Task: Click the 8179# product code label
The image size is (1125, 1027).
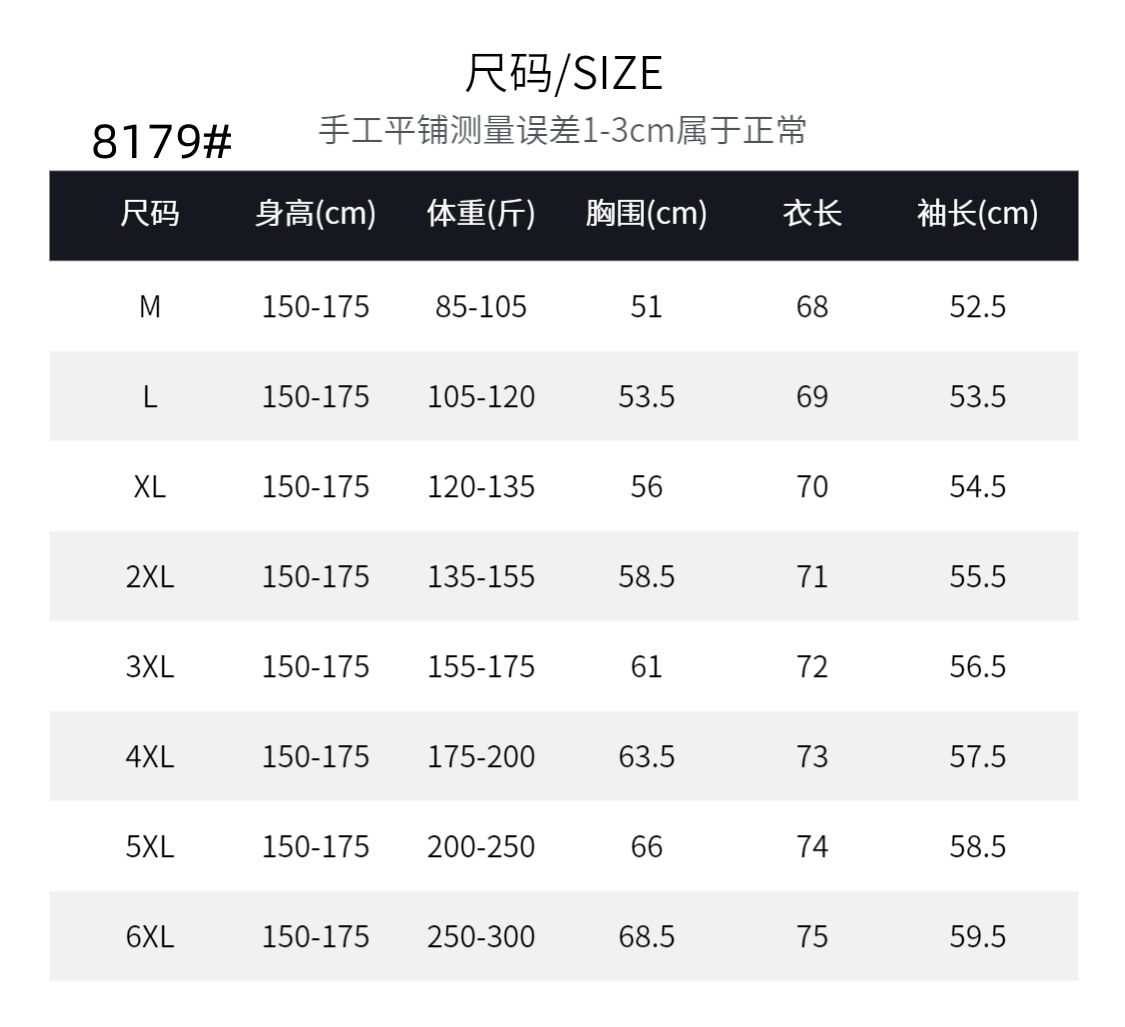Action: point(162,143)
